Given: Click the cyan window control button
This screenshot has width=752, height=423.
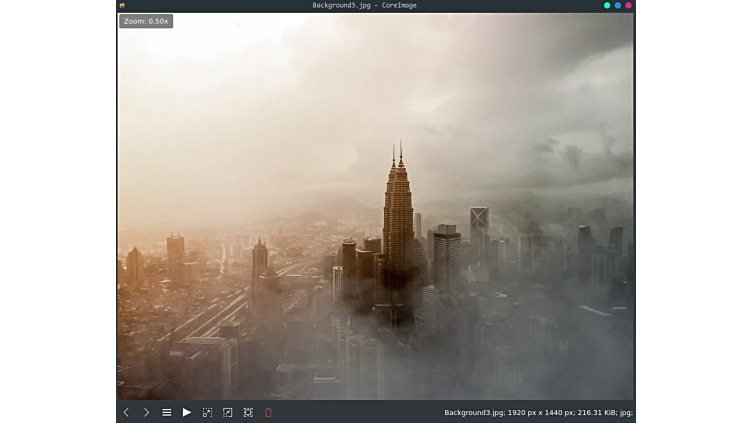Looking at the screenshot, I should click(607, 6).
